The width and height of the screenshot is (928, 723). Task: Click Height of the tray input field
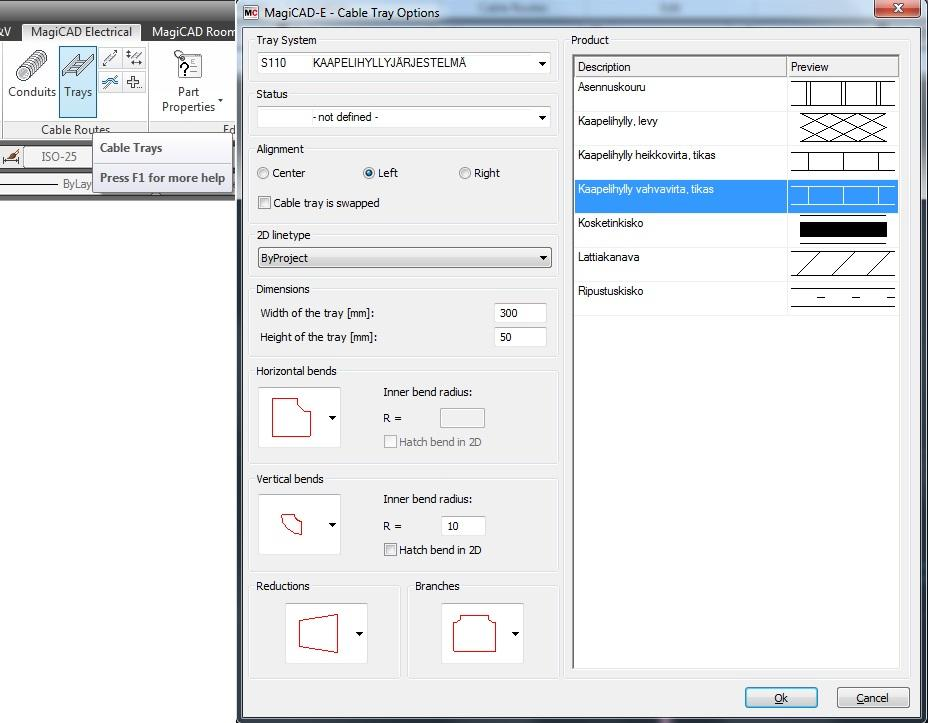click(520, 337)
